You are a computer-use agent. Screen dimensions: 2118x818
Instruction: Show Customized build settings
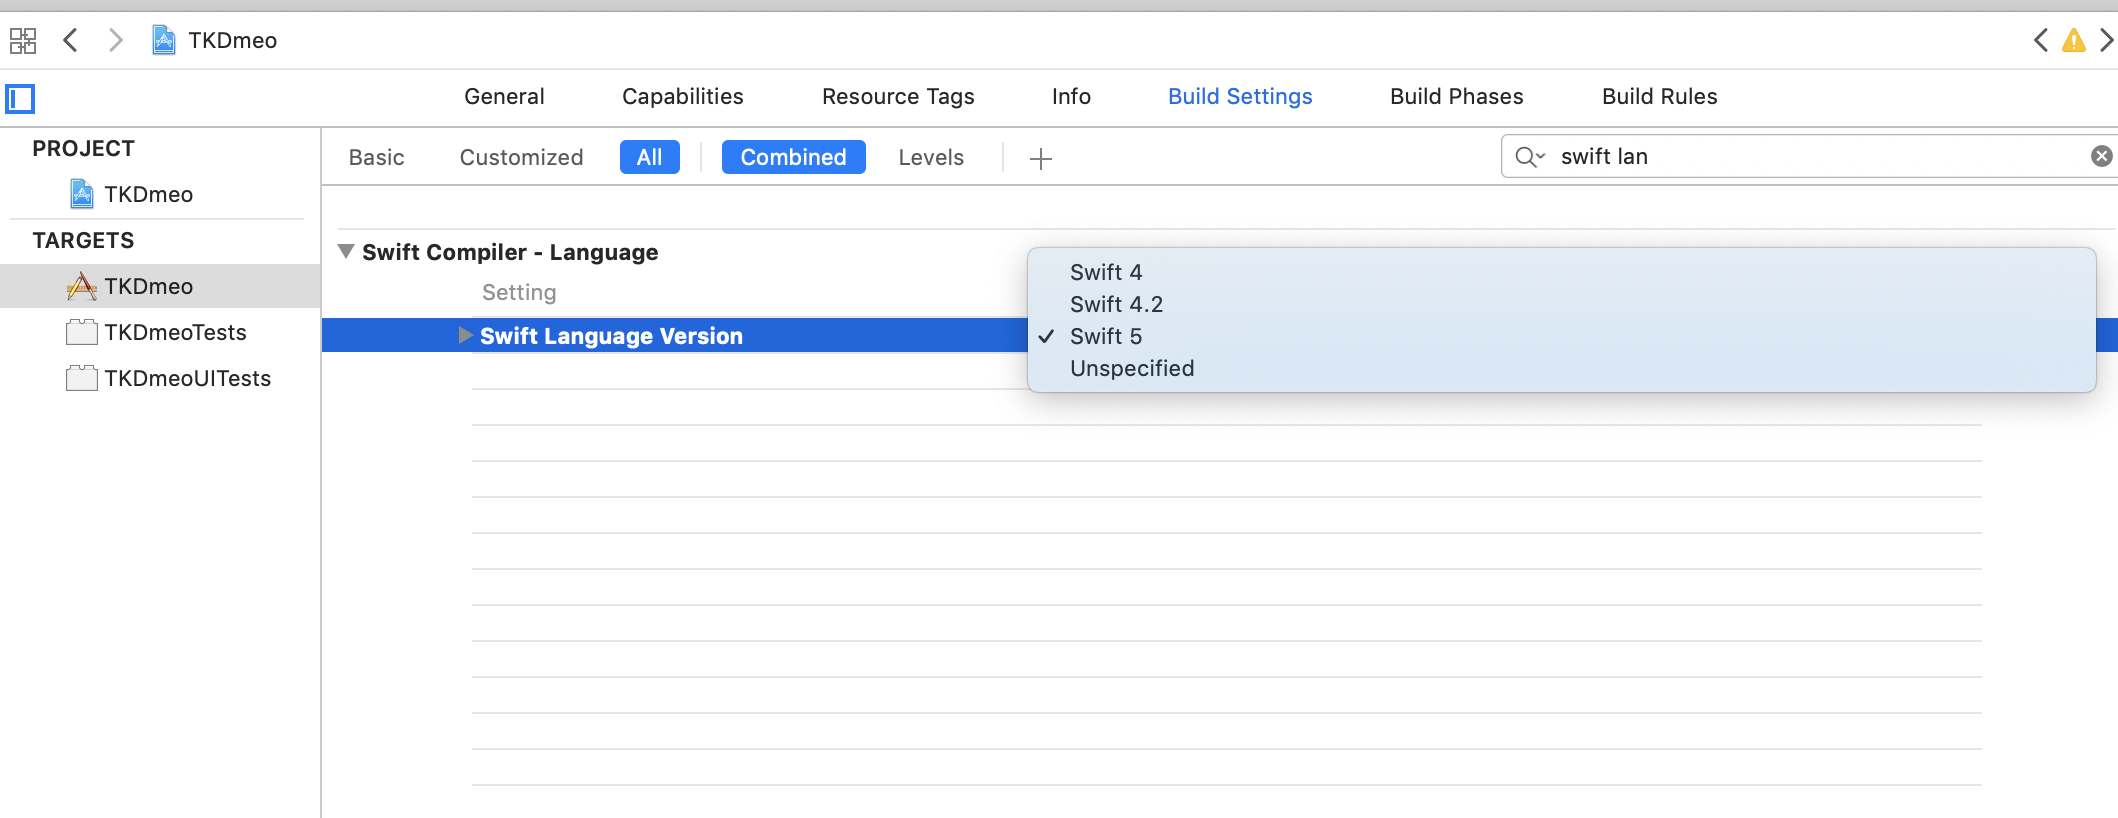pos(521,157)
